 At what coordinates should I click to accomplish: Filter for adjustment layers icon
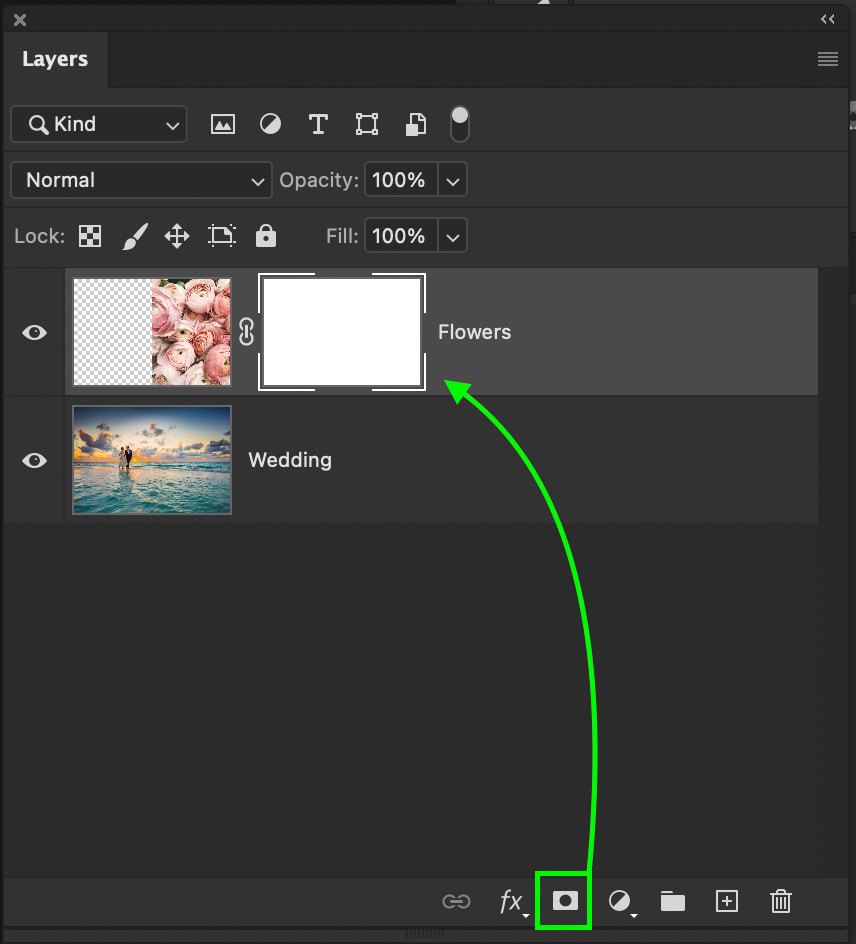[270, 125]
